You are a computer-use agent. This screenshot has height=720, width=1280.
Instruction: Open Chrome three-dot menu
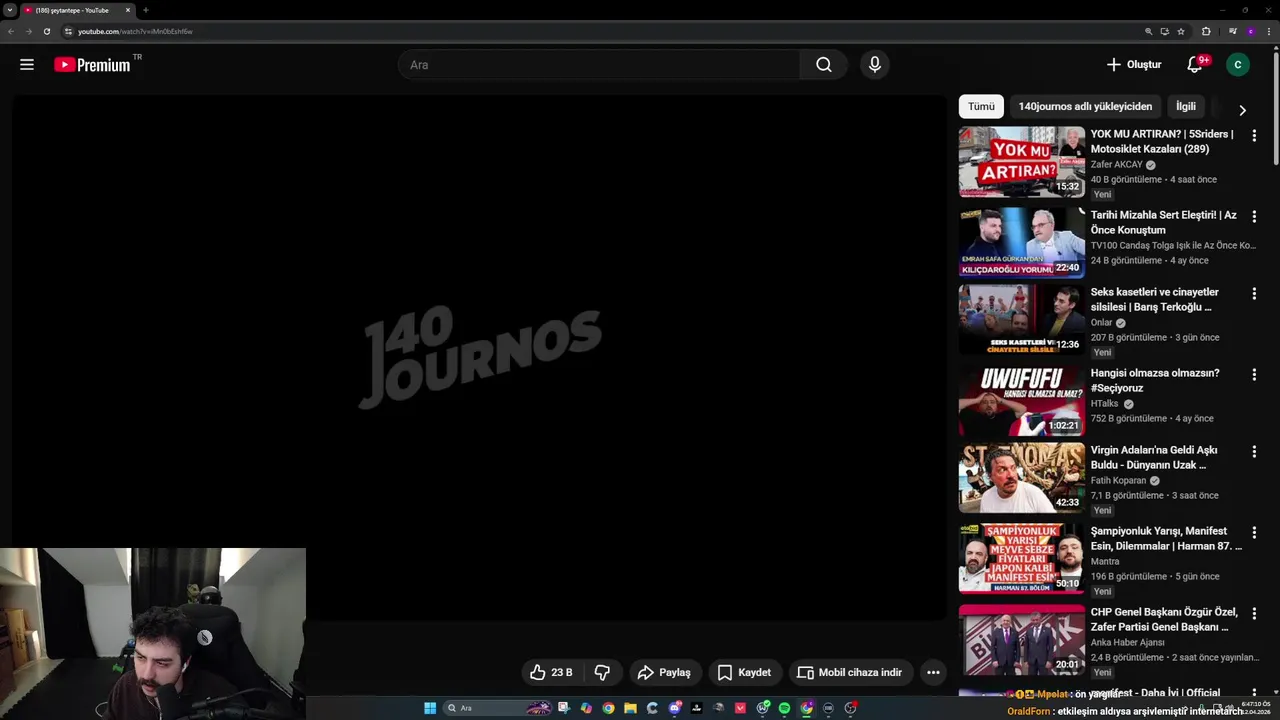1269,31
